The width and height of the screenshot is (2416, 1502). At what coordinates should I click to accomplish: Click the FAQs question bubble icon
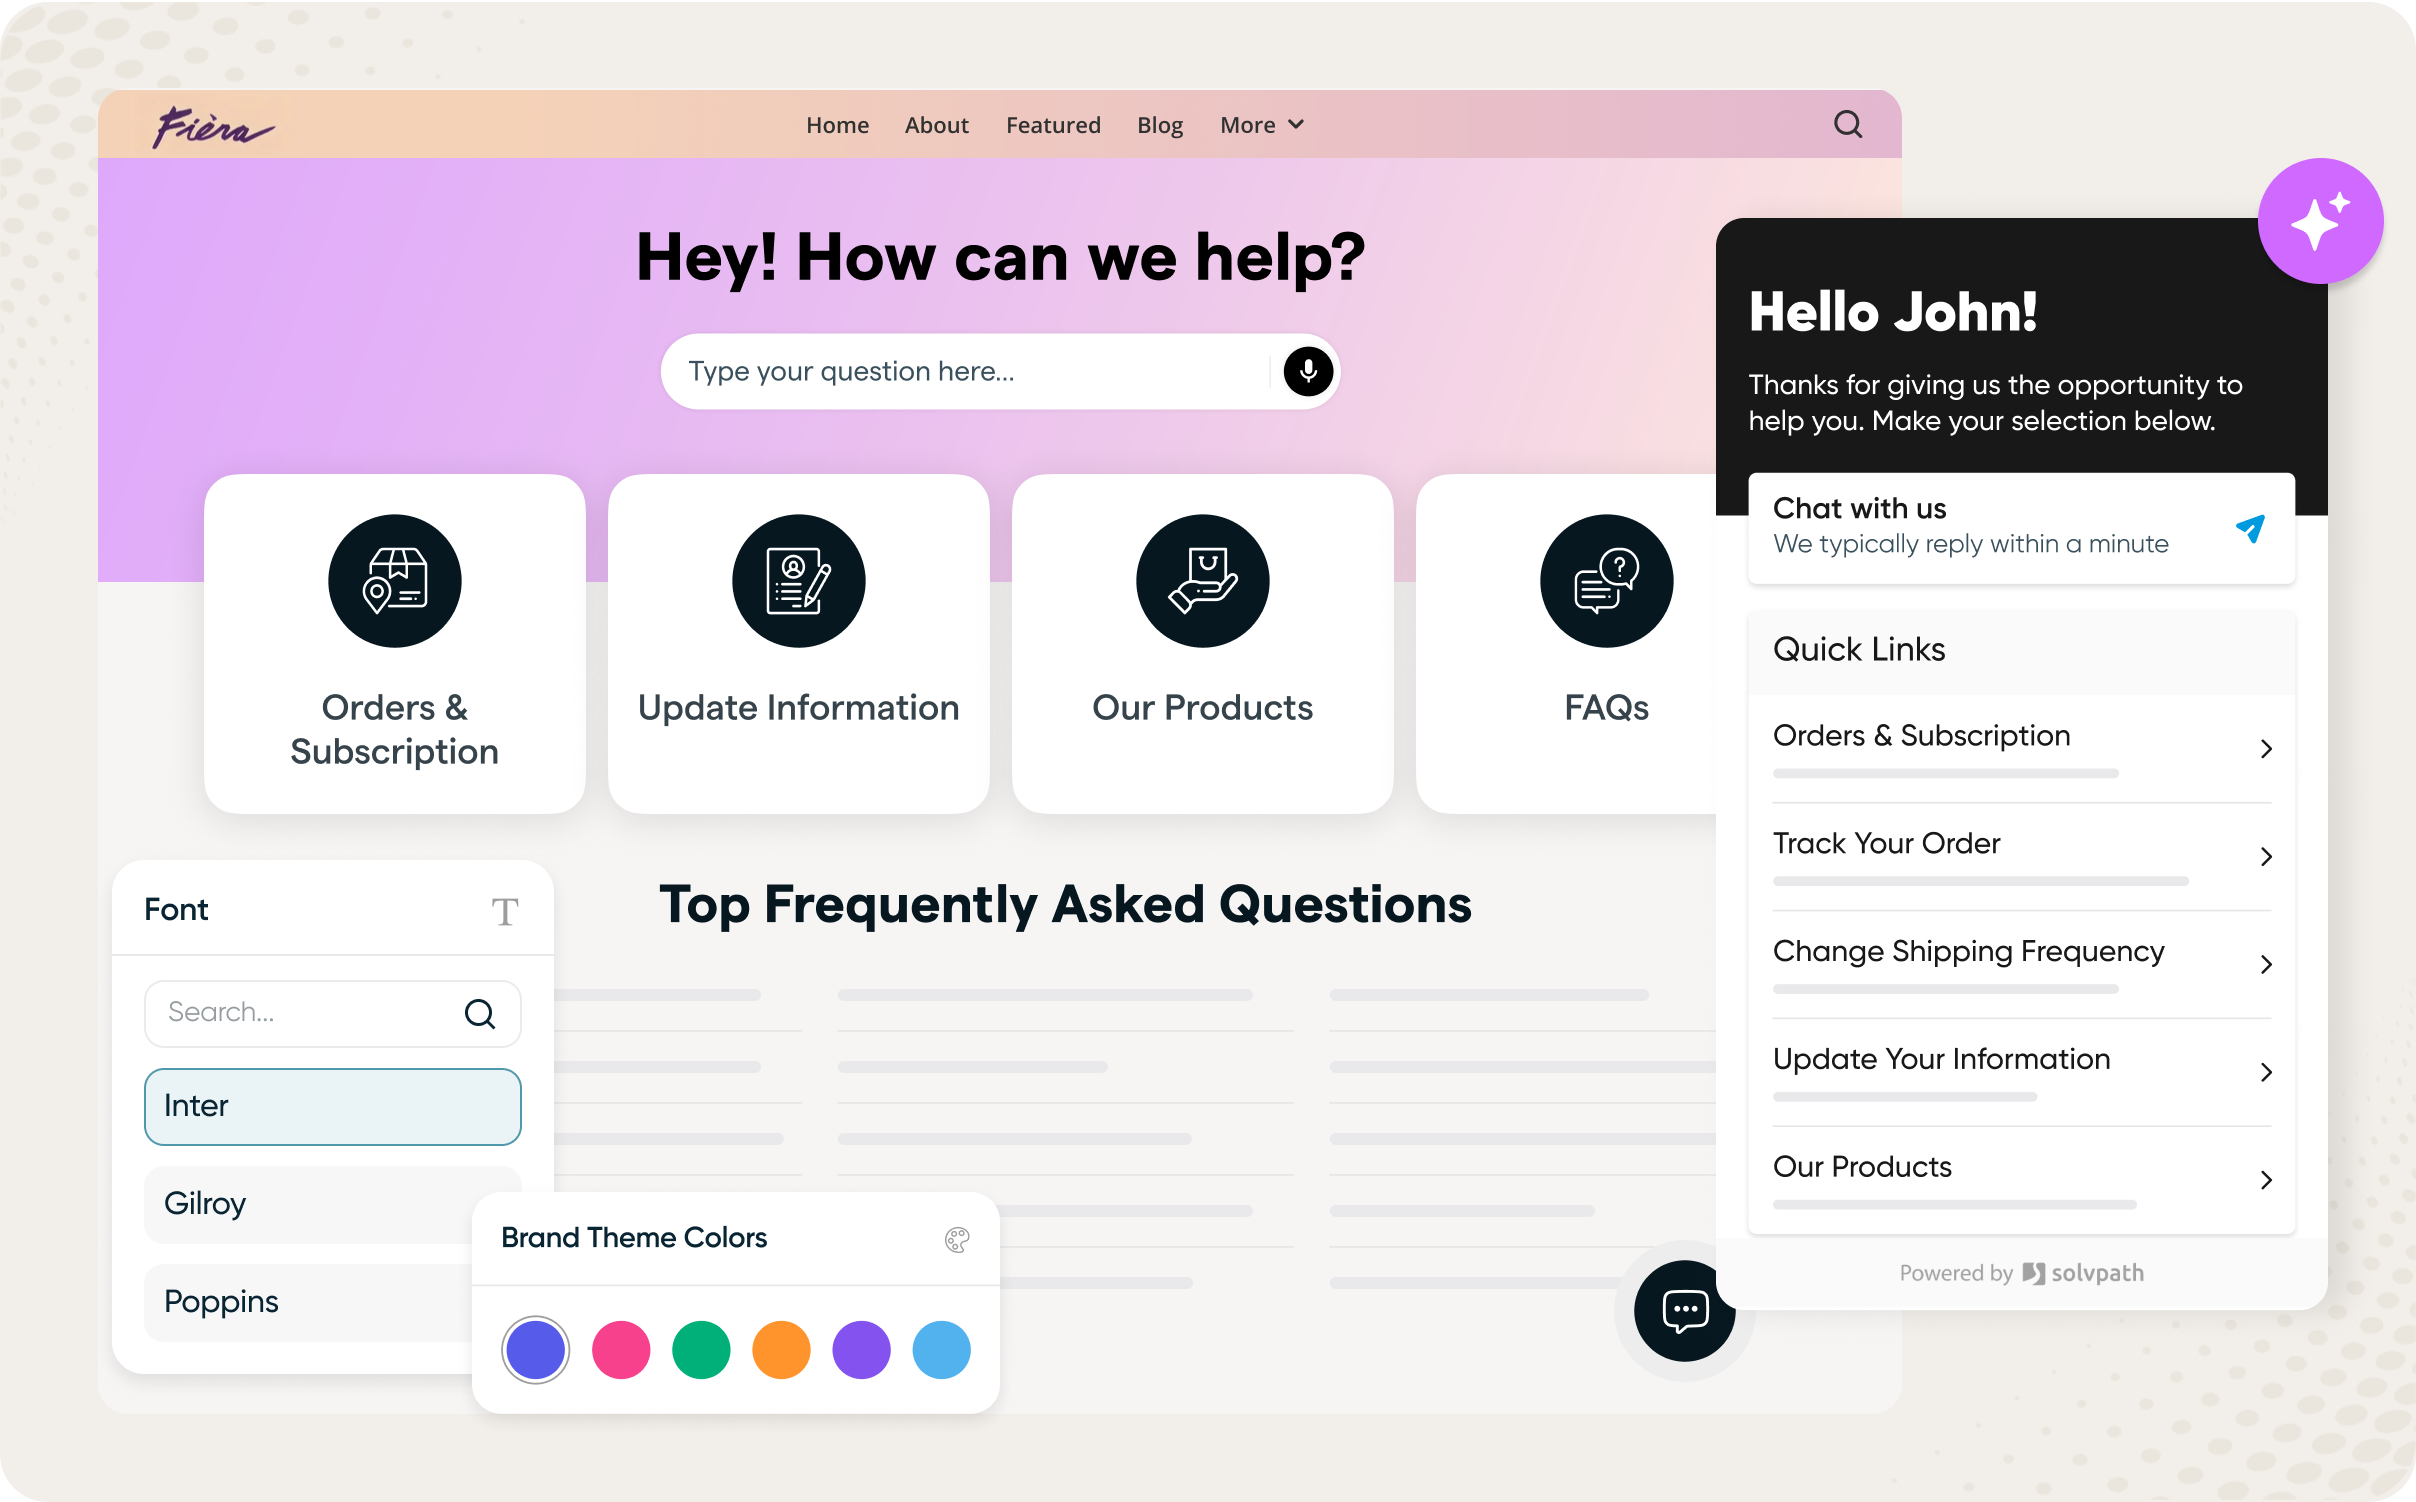coord(1606,581)
